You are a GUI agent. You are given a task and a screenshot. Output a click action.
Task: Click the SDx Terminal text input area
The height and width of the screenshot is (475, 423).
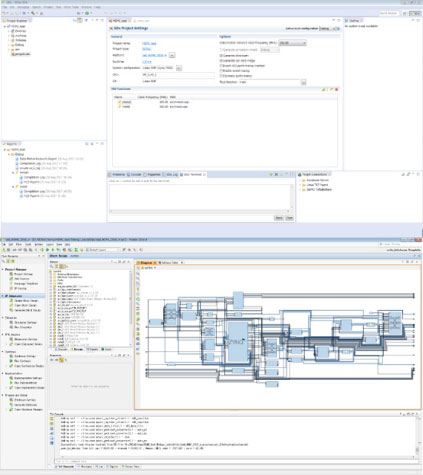(199, 197)
